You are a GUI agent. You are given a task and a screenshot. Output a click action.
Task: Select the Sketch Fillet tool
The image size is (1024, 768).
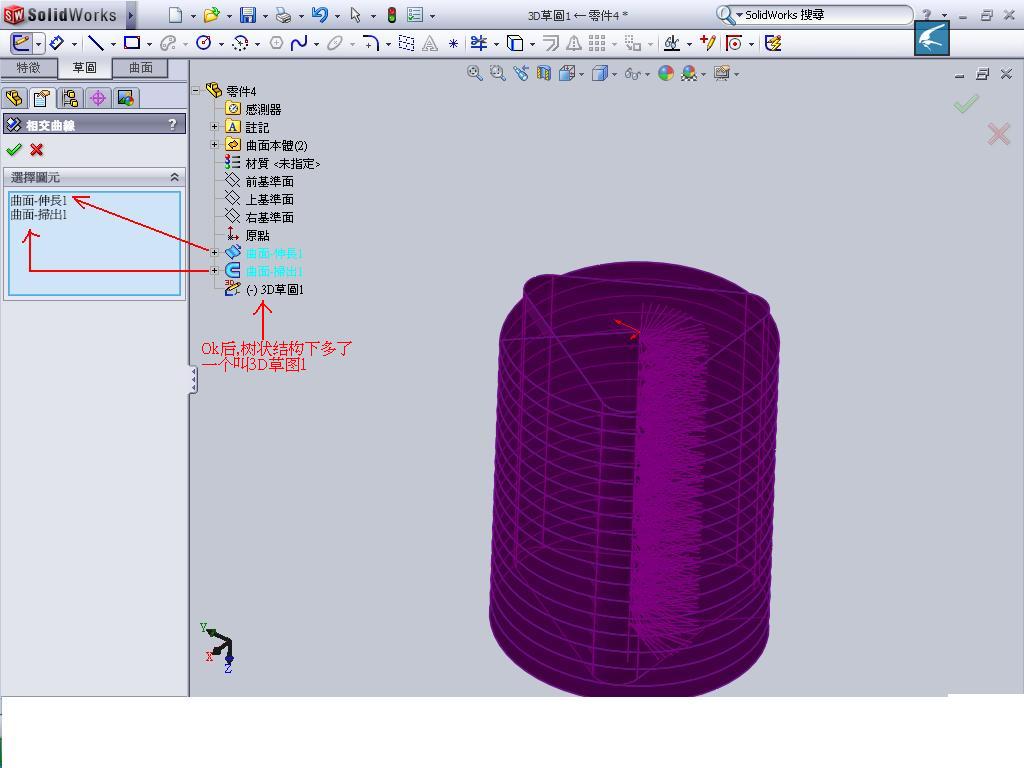click(x=370, y=43)
